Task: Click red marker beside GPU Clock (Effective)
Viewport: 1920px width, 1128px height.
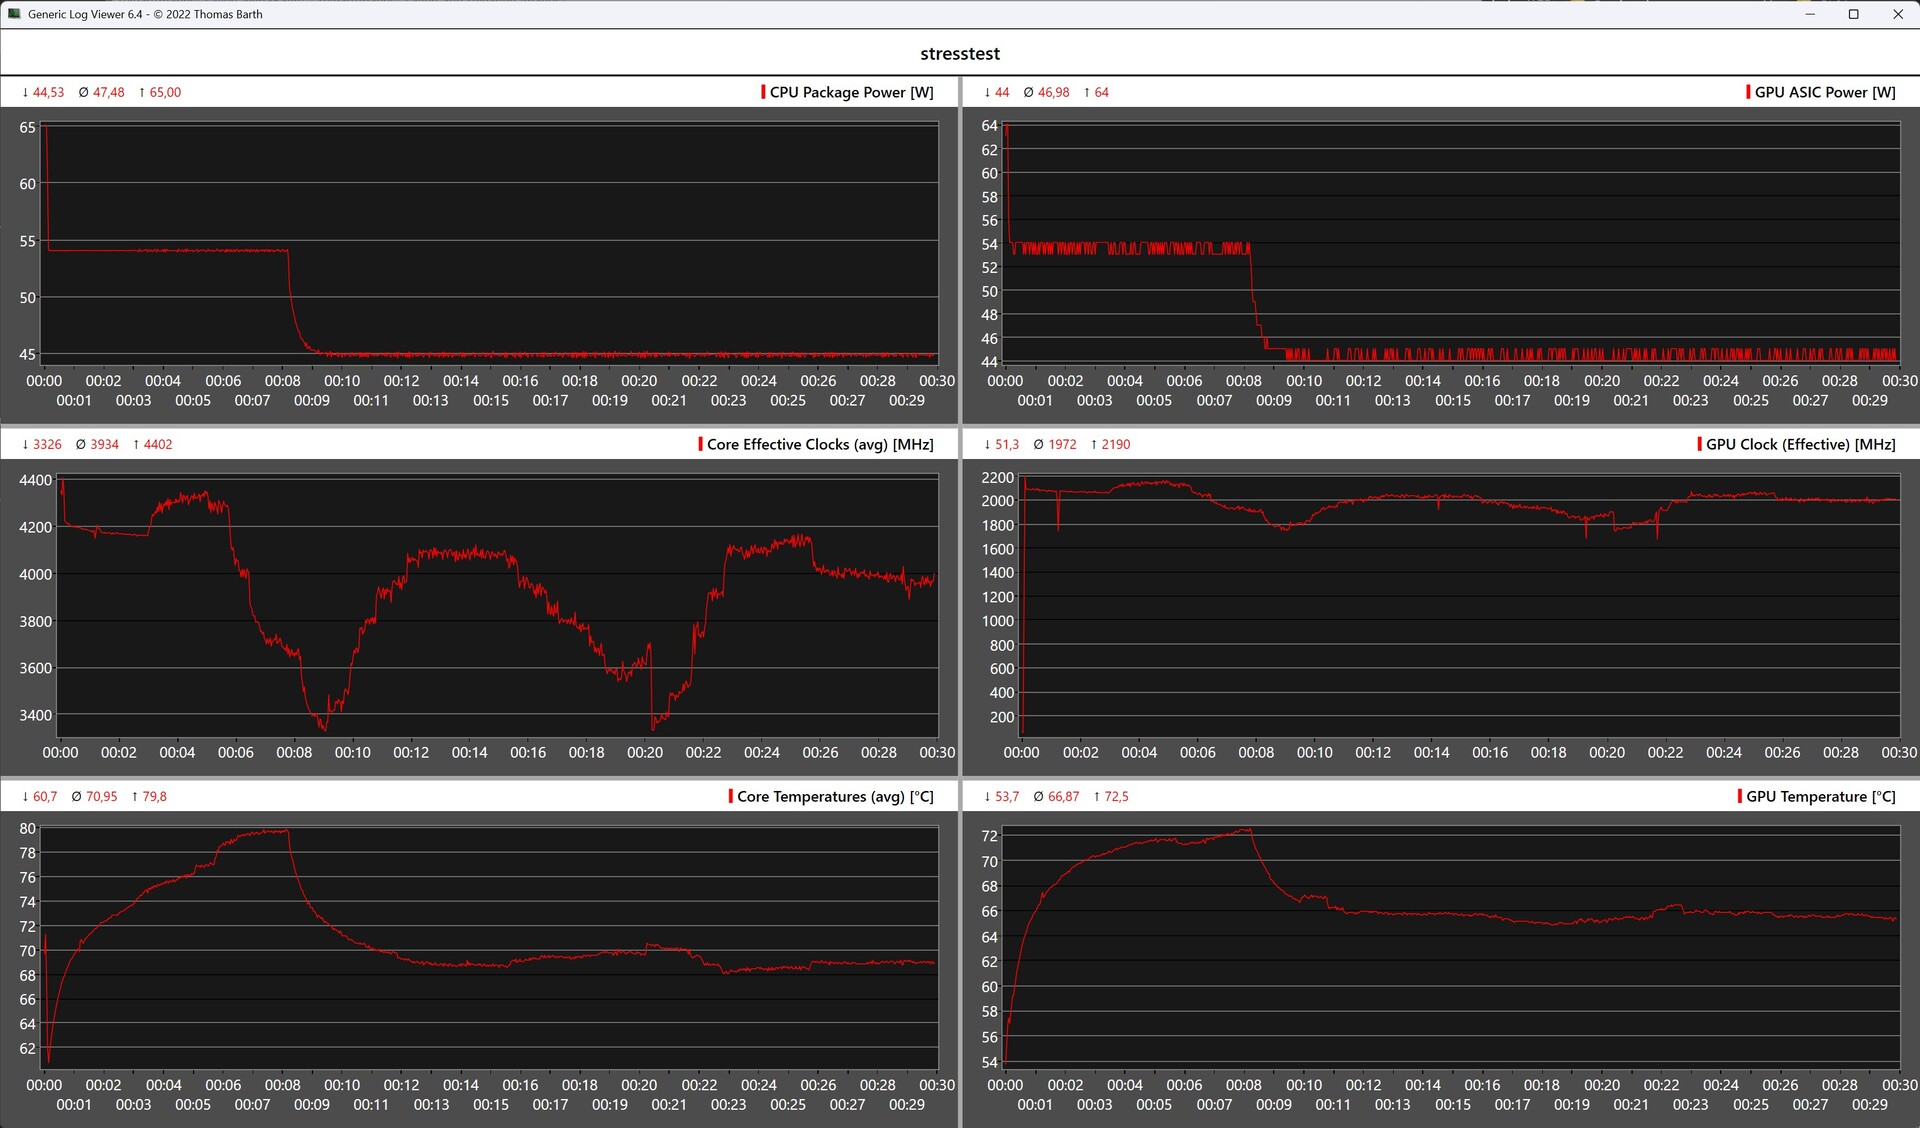Action: (x=1699, y=444)
